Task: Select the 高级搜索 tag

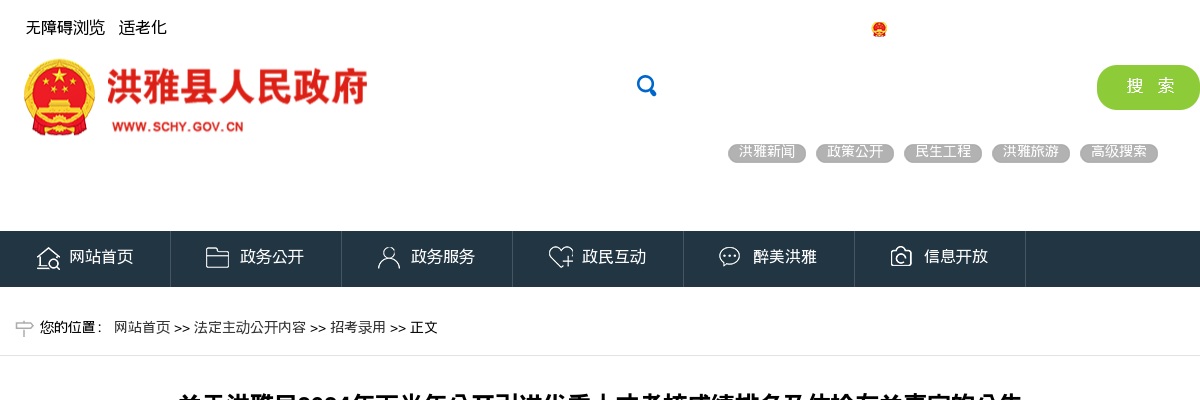Action: pyautogui.click(x=1119, y=153)
